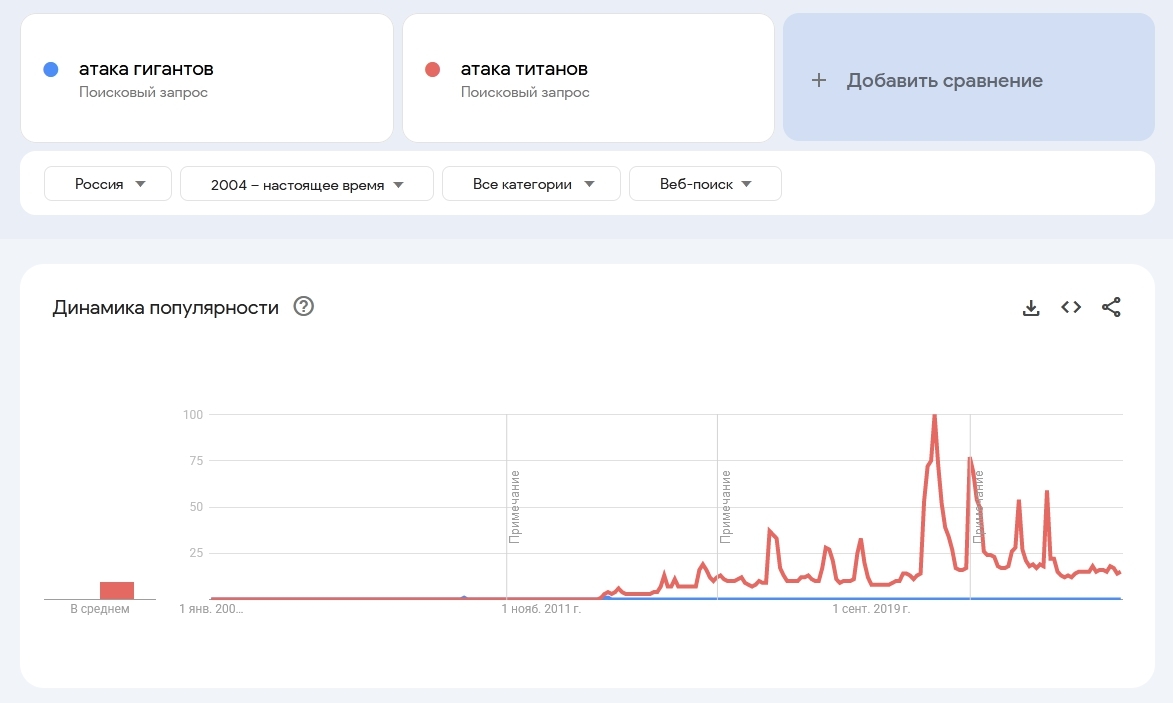Click the Динамика популярности heading

coord(165,308)
